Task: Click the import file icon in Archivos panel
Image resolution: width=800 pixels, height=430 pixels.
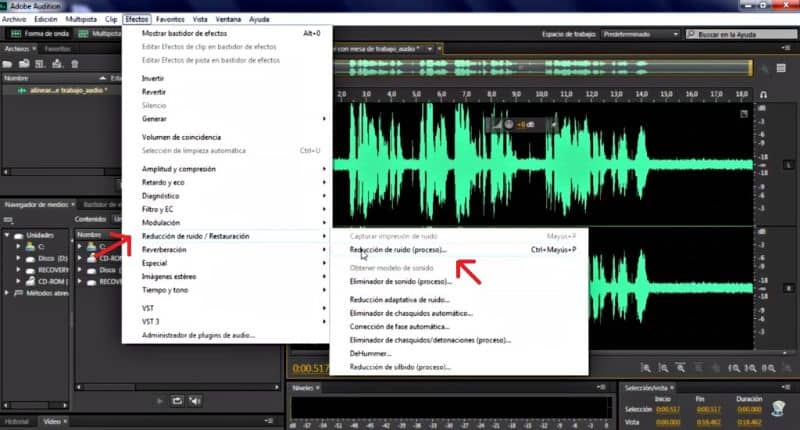Action: (x=24, y=64)
